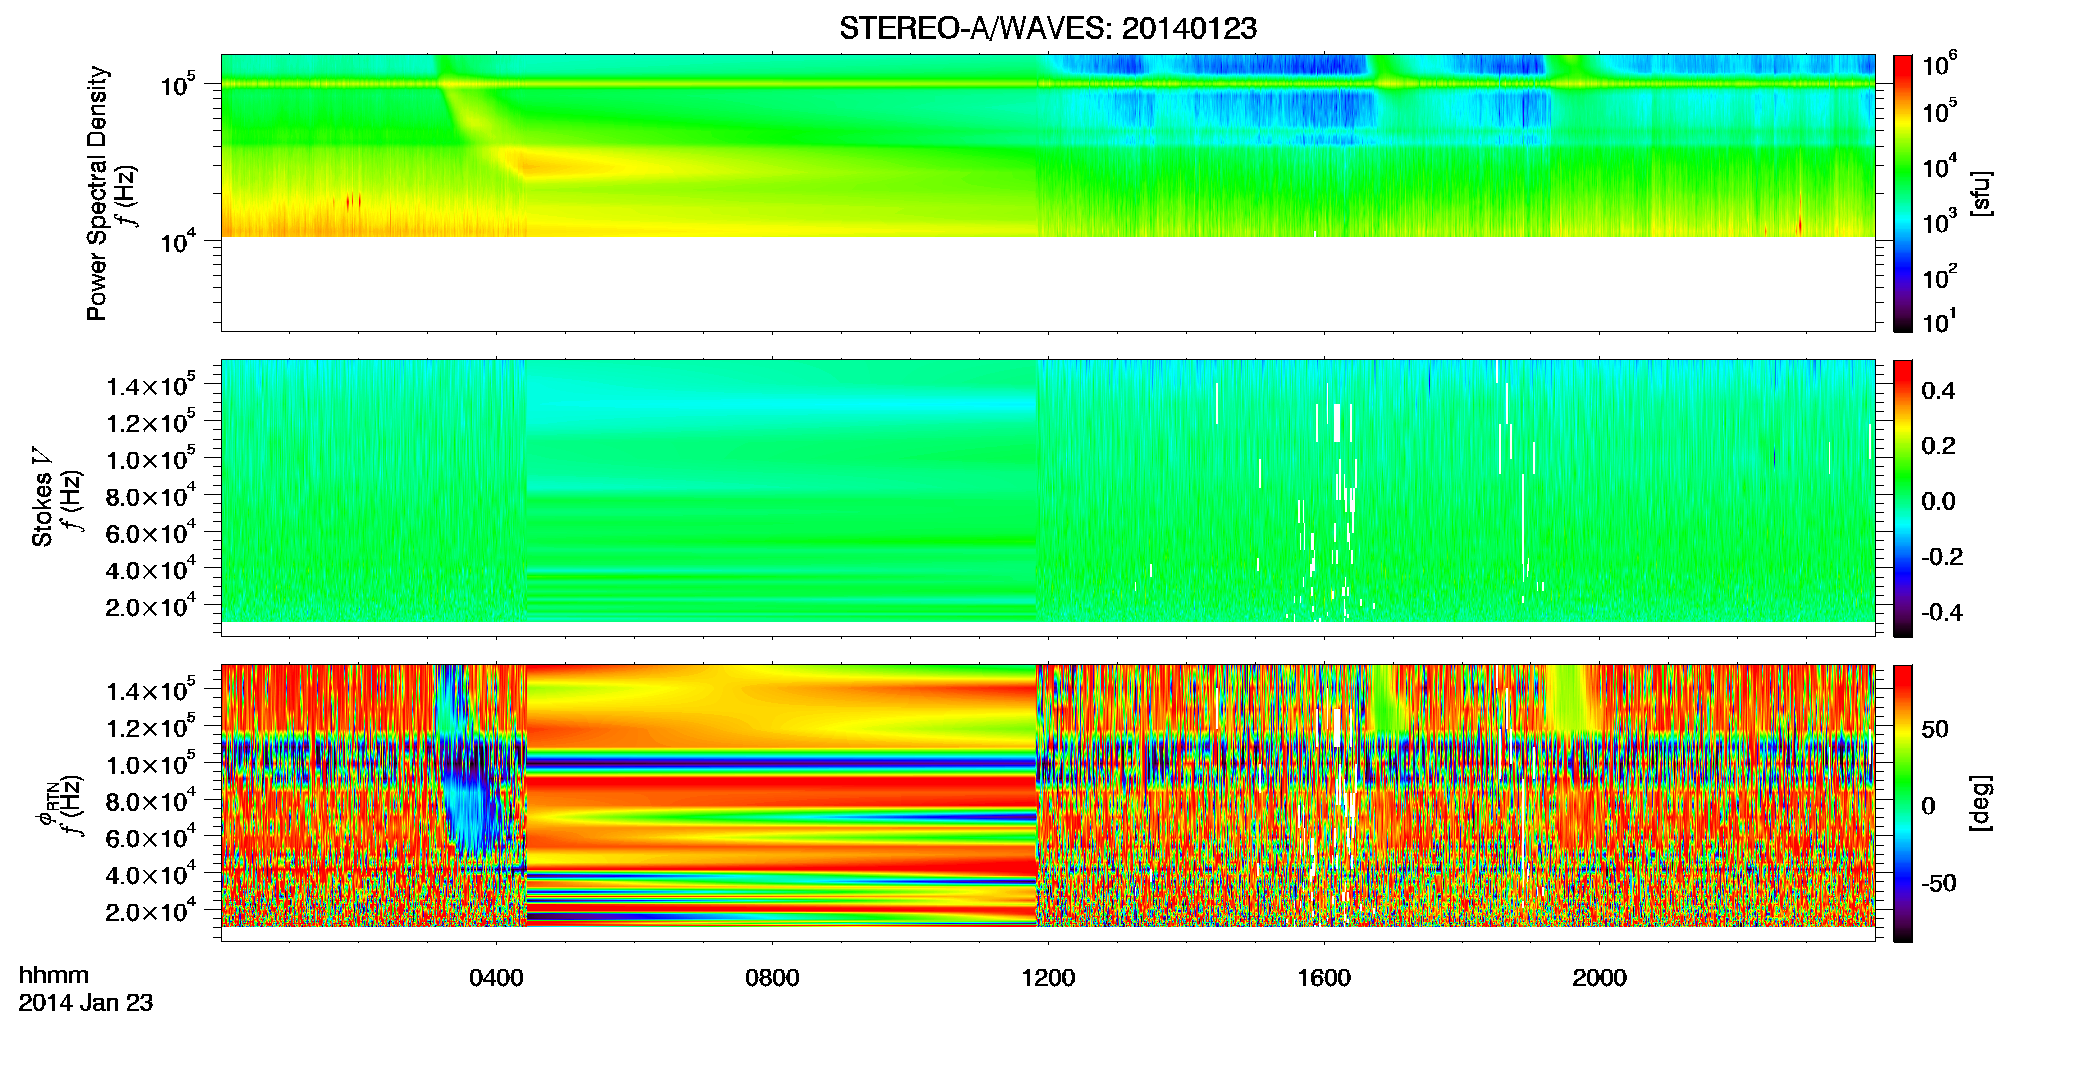Click the 1.4×10^5 frequency tick of the Stokes V panel

[150, 386]
